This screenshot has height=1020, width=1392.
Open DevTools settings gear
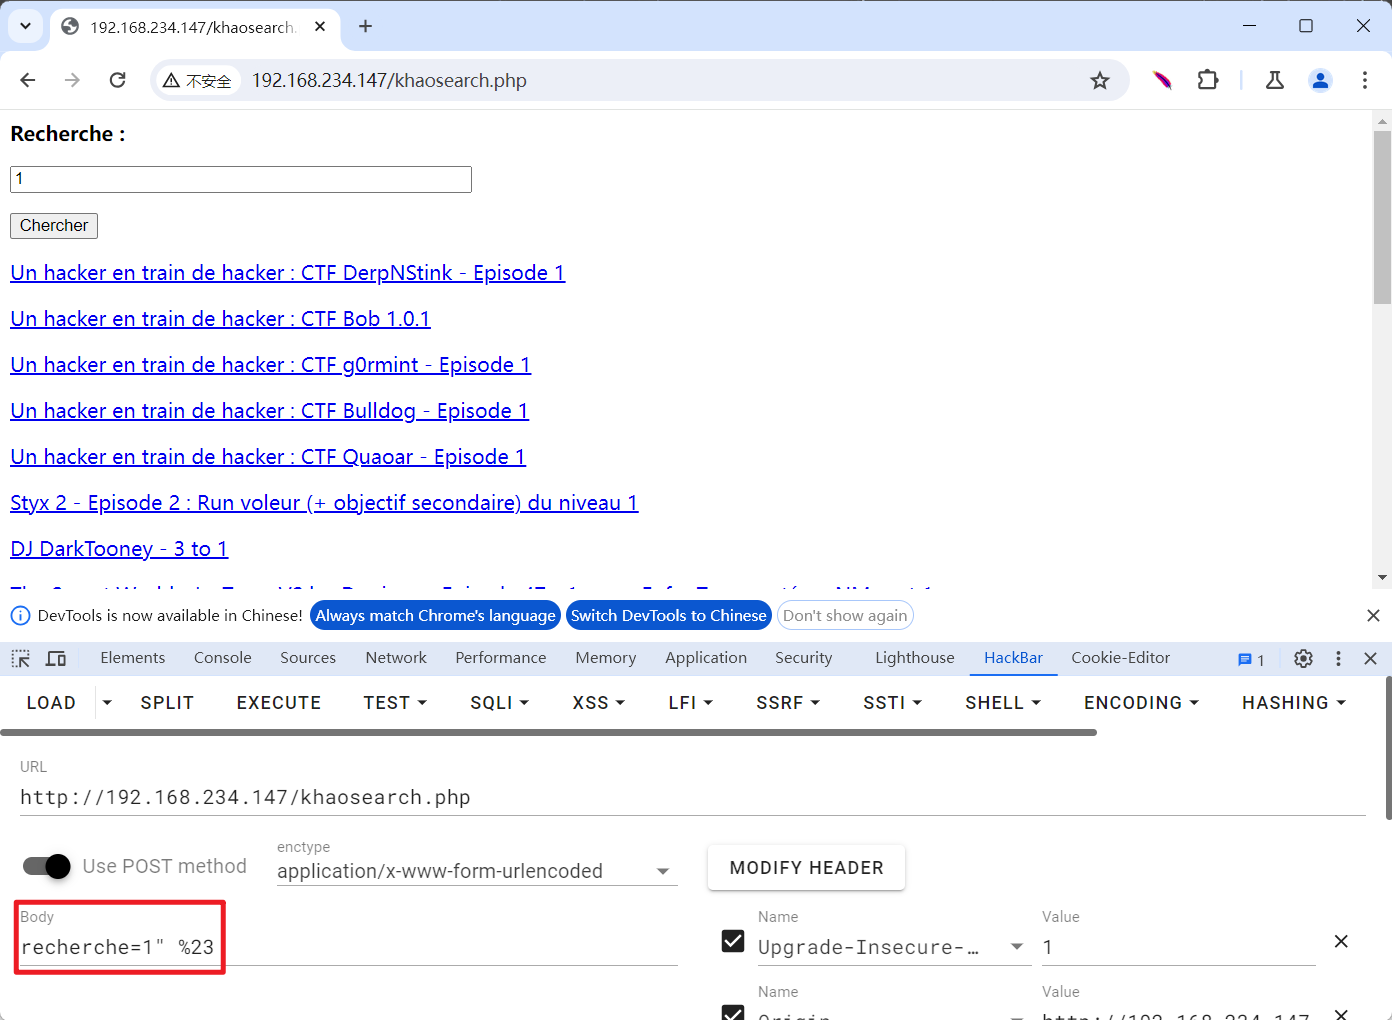click(x=1303, y=658)
